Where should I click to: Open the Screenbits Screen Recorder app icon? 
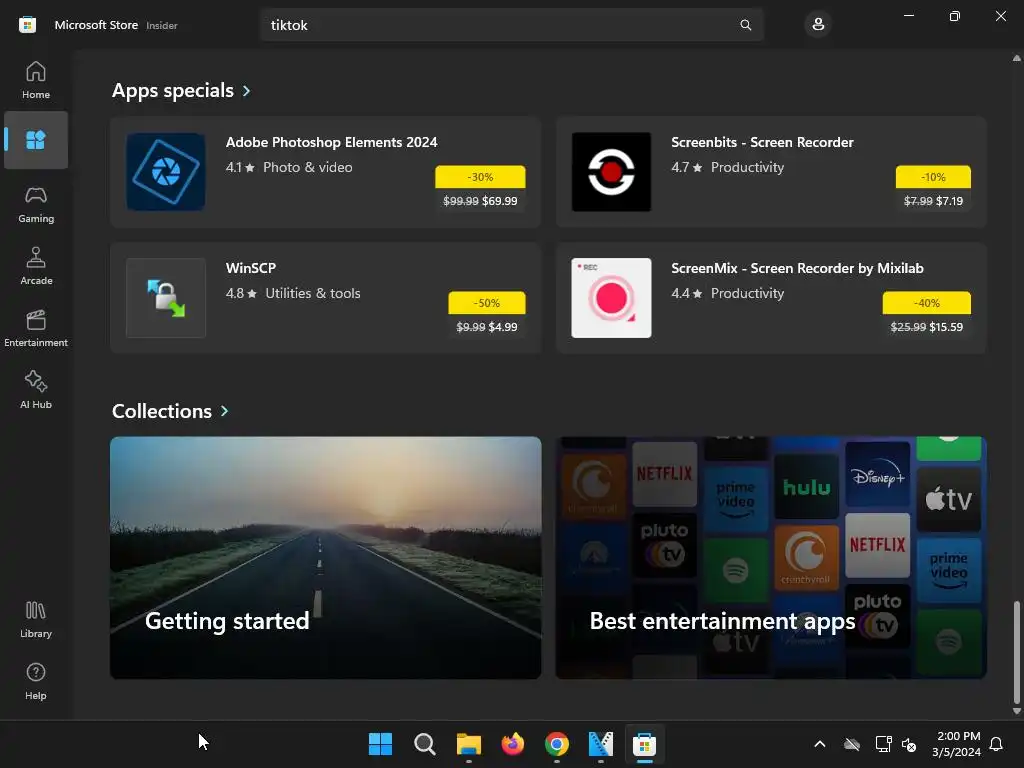click(611, 172)
